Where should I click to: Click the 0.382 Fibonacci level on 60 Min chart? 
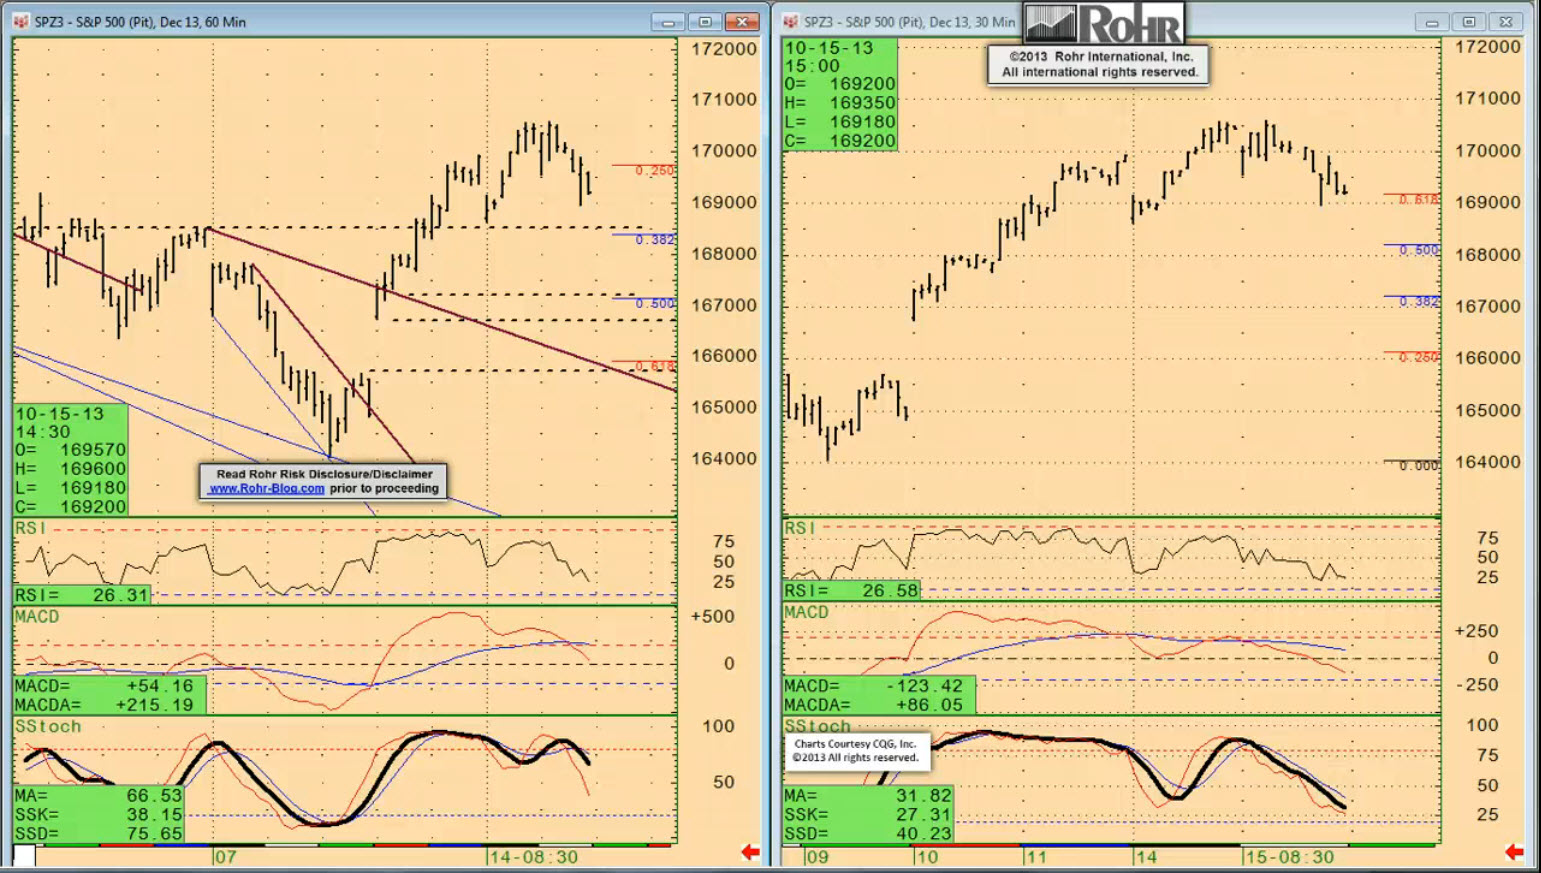point(655,240)
